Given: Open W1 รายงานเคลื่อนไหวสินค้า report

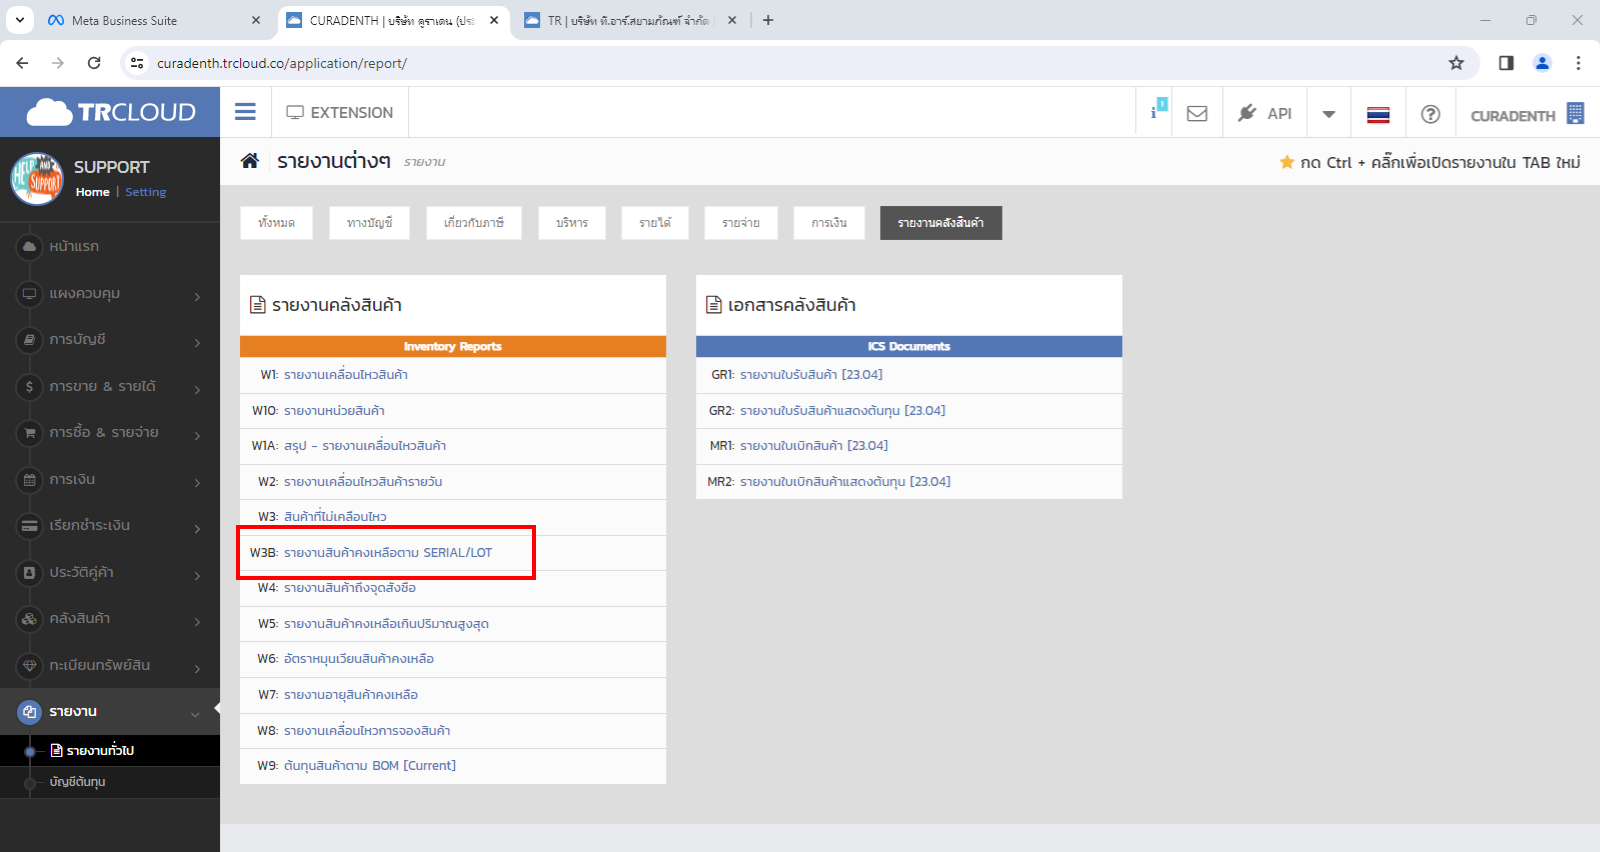Looking at the screenshot, I should click(x=346, y=375).
